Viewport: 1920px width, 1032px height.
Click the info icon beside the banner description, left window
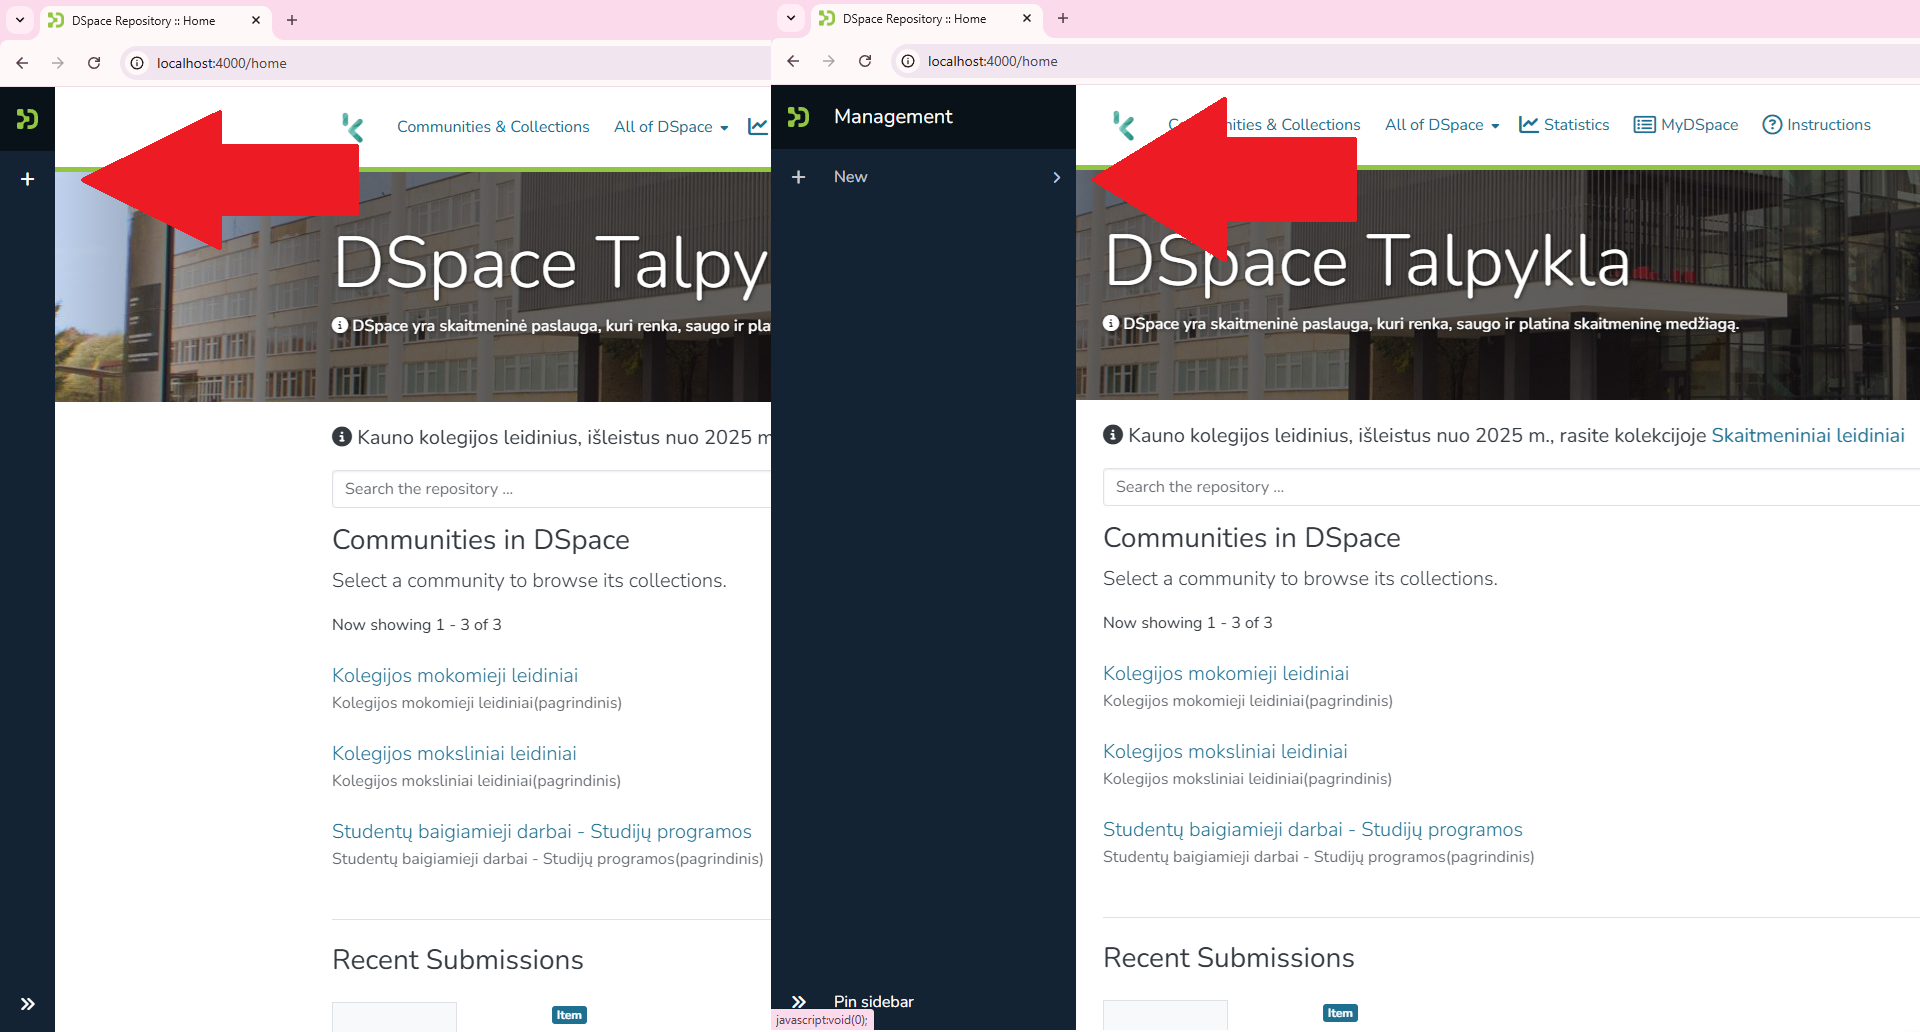click(x=340, y=325)
